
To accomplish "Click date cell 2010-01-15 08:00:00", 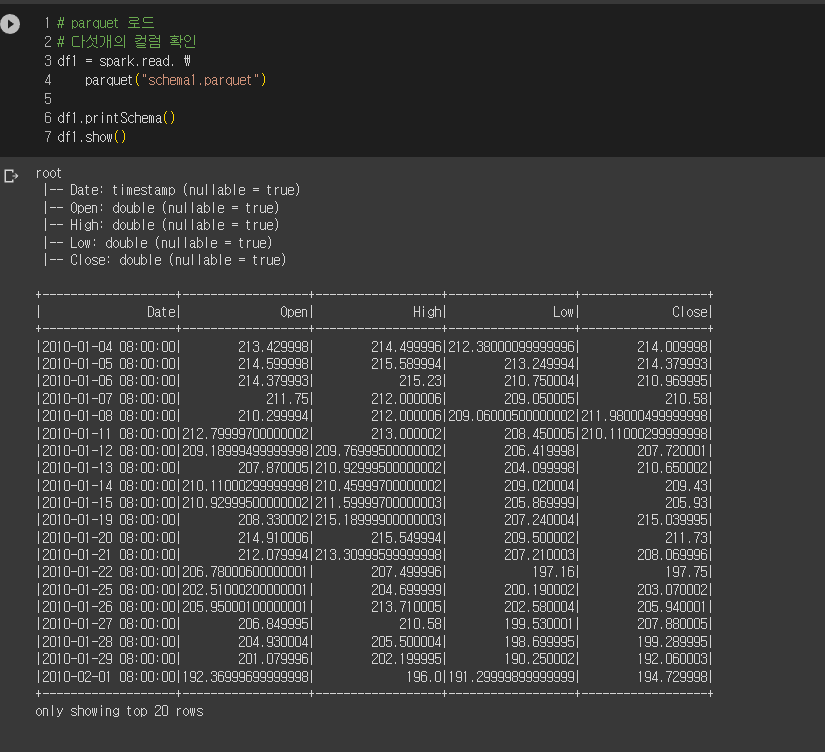I will click(x=109, y=503).
